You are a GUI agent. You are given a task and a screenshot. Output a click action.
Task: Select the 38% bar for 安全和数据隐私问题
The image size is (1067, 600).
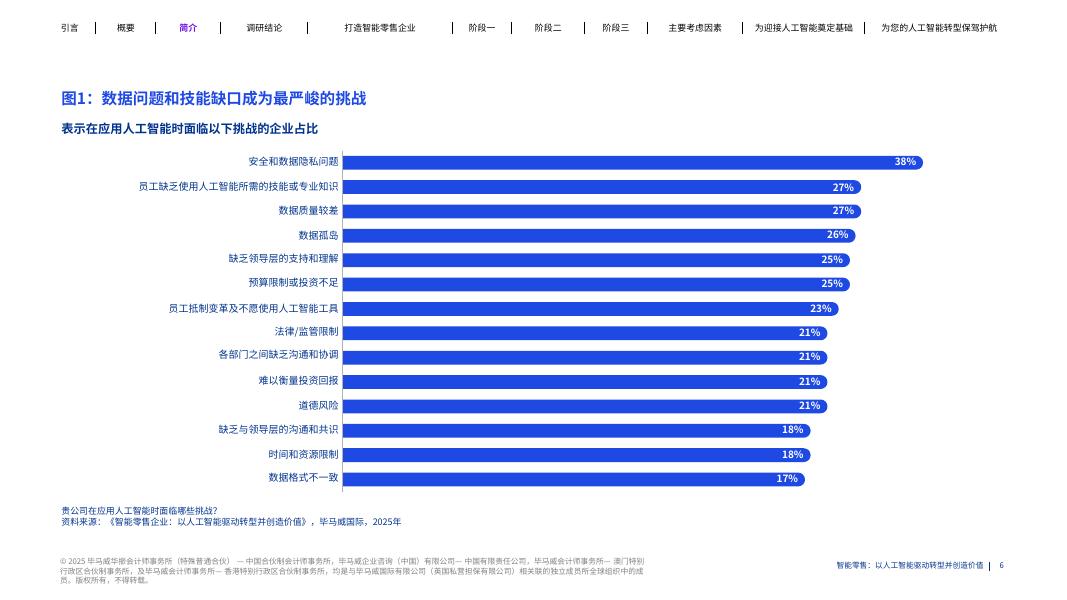tap(630, 162)
